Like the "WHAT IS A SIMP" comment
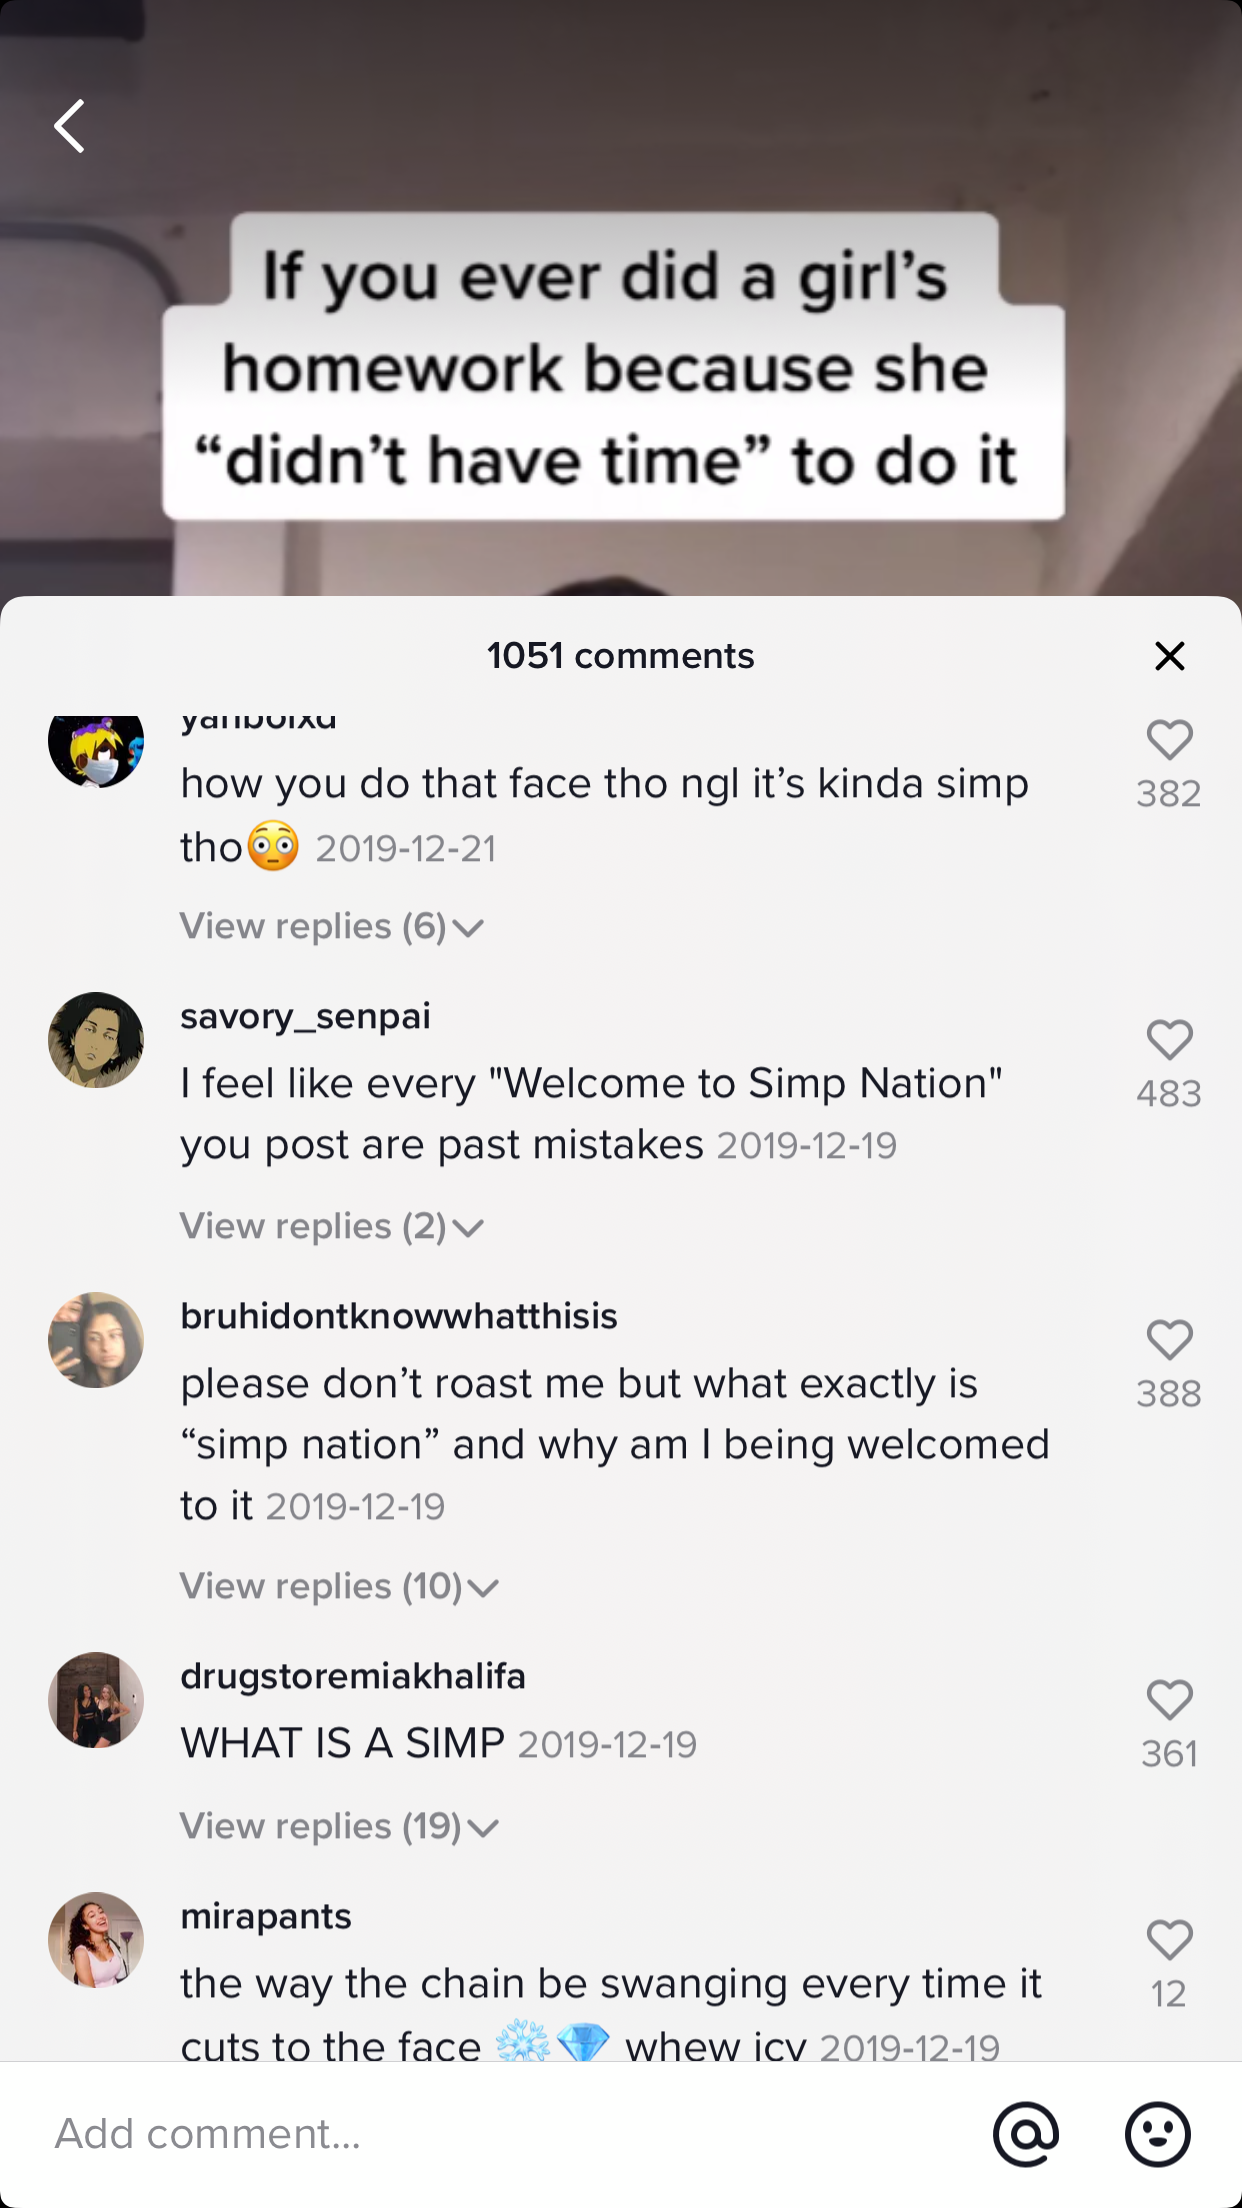Screen dimensions: 1242x2208 point(1169,1701)
